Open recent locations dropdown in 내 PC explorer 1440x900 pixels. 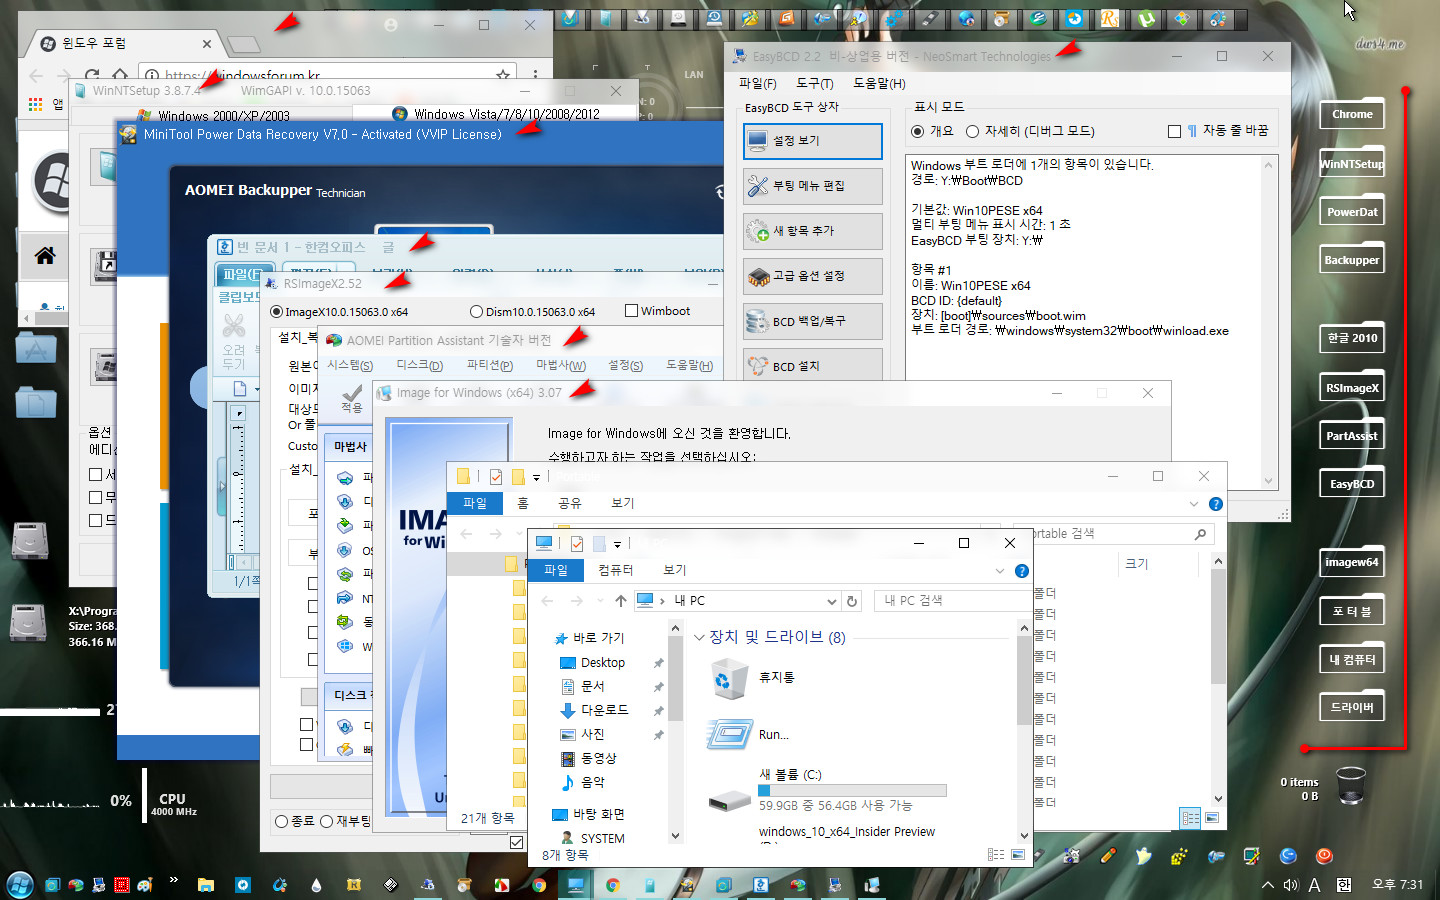(x=598, y=601)
